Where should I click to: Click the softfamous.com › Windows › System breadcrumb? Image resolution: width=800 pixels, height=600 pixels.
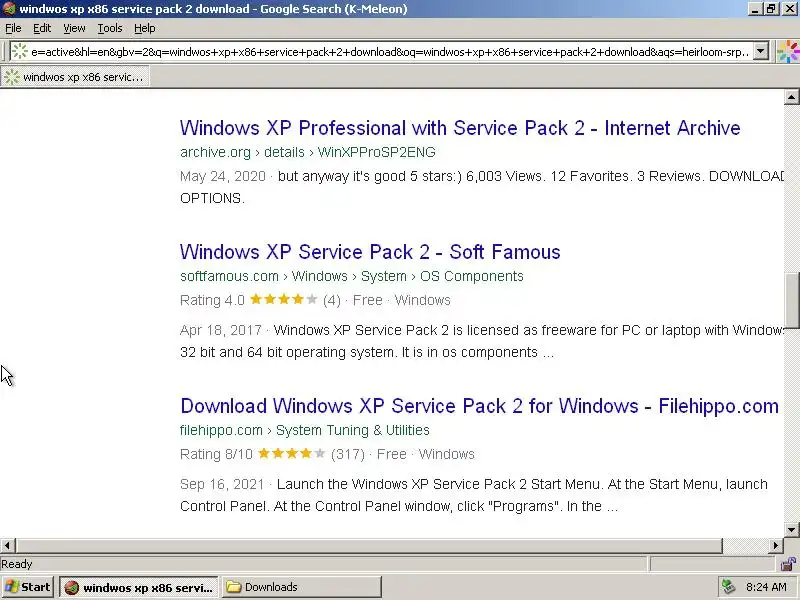pyautogui.click(x=352, y=276)
